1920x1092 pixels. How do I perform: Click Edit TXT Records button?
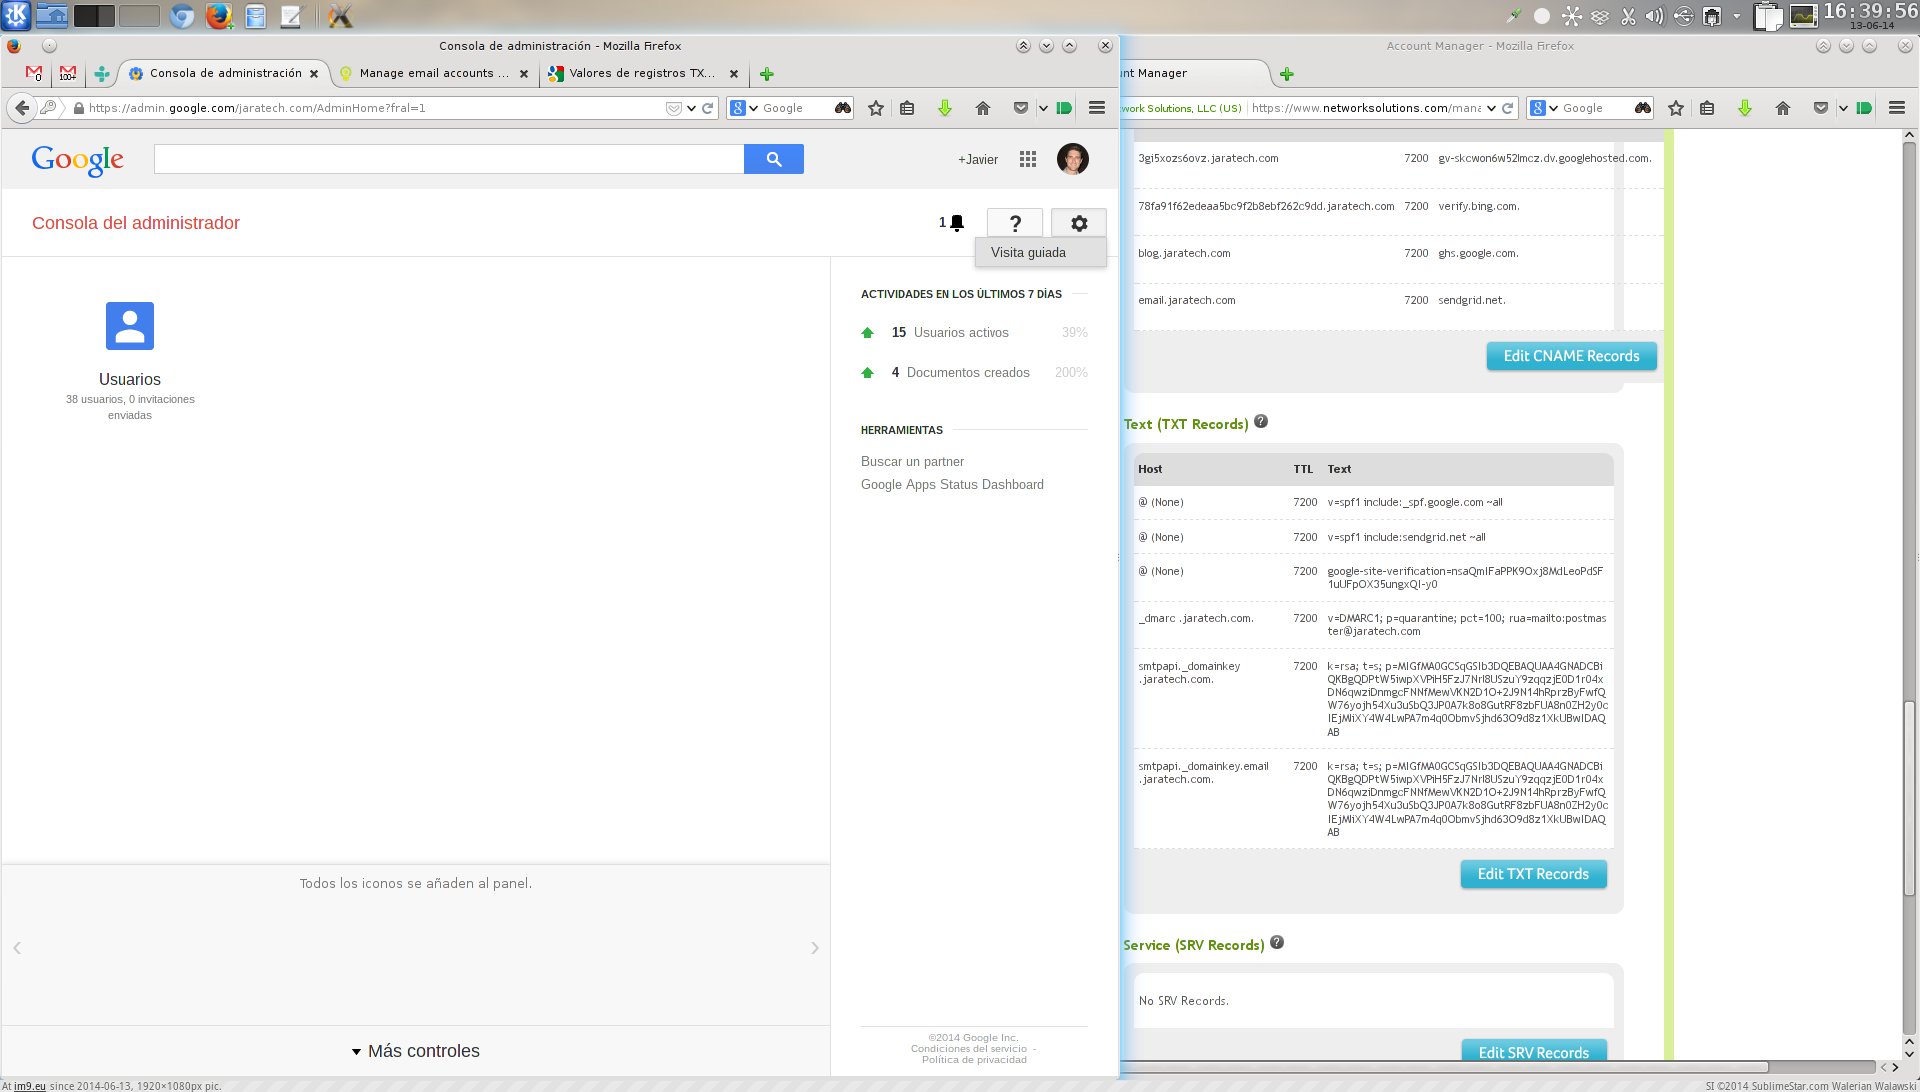pyautogui.click(x=1533, y=874)
